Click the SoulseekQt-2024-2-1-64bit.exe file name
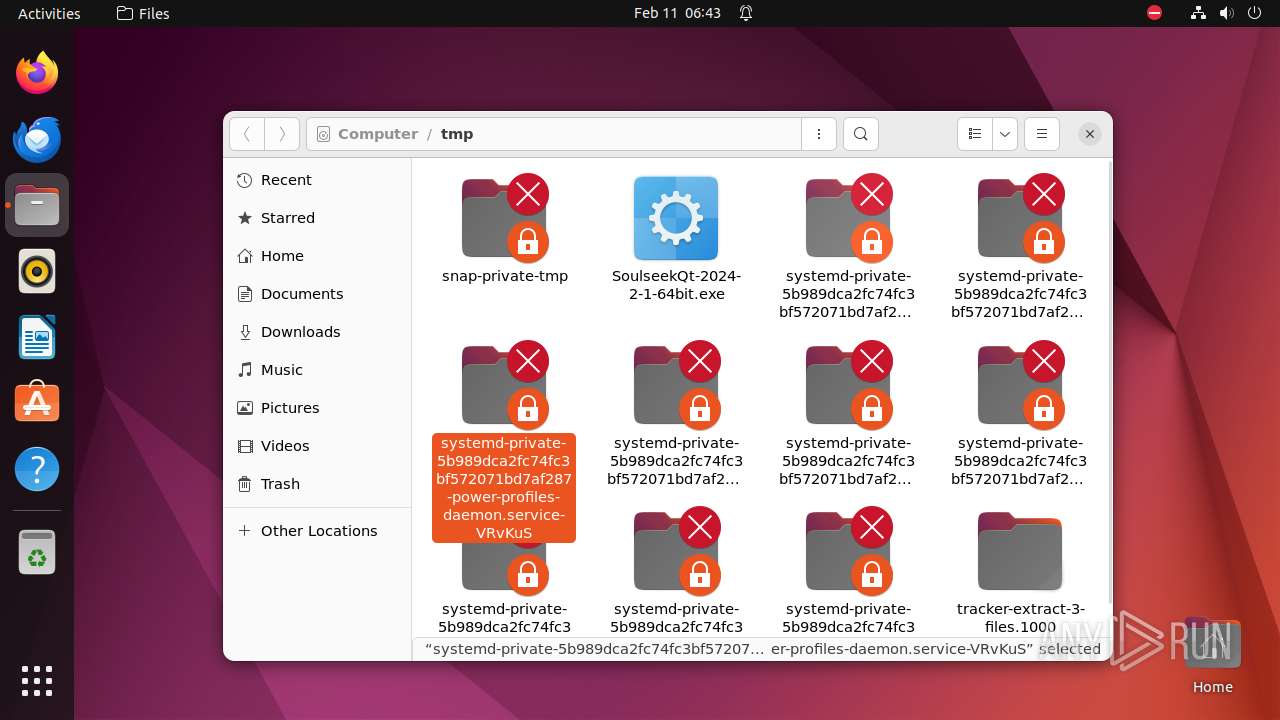This screenshot has width=1280, height=720. (676, 285)
